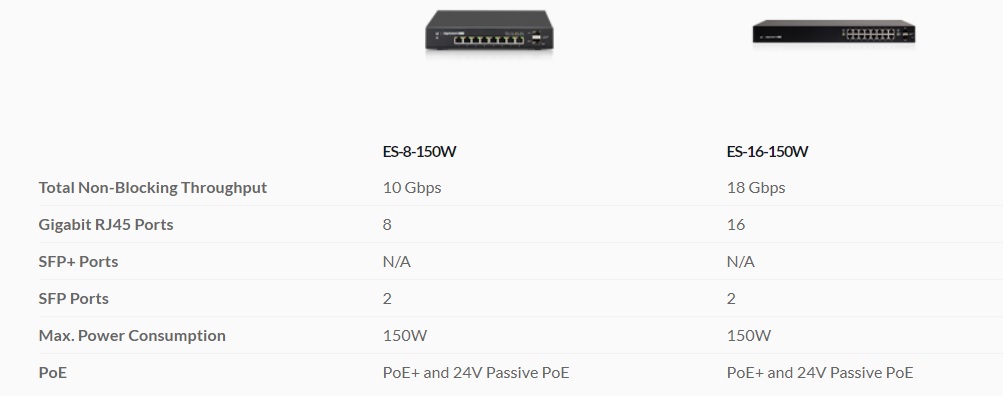The width and height of the screenshot is (1003, 396).
Task: Click the ES-8-150W RJ45 port count 8
Action: (387, 225)
